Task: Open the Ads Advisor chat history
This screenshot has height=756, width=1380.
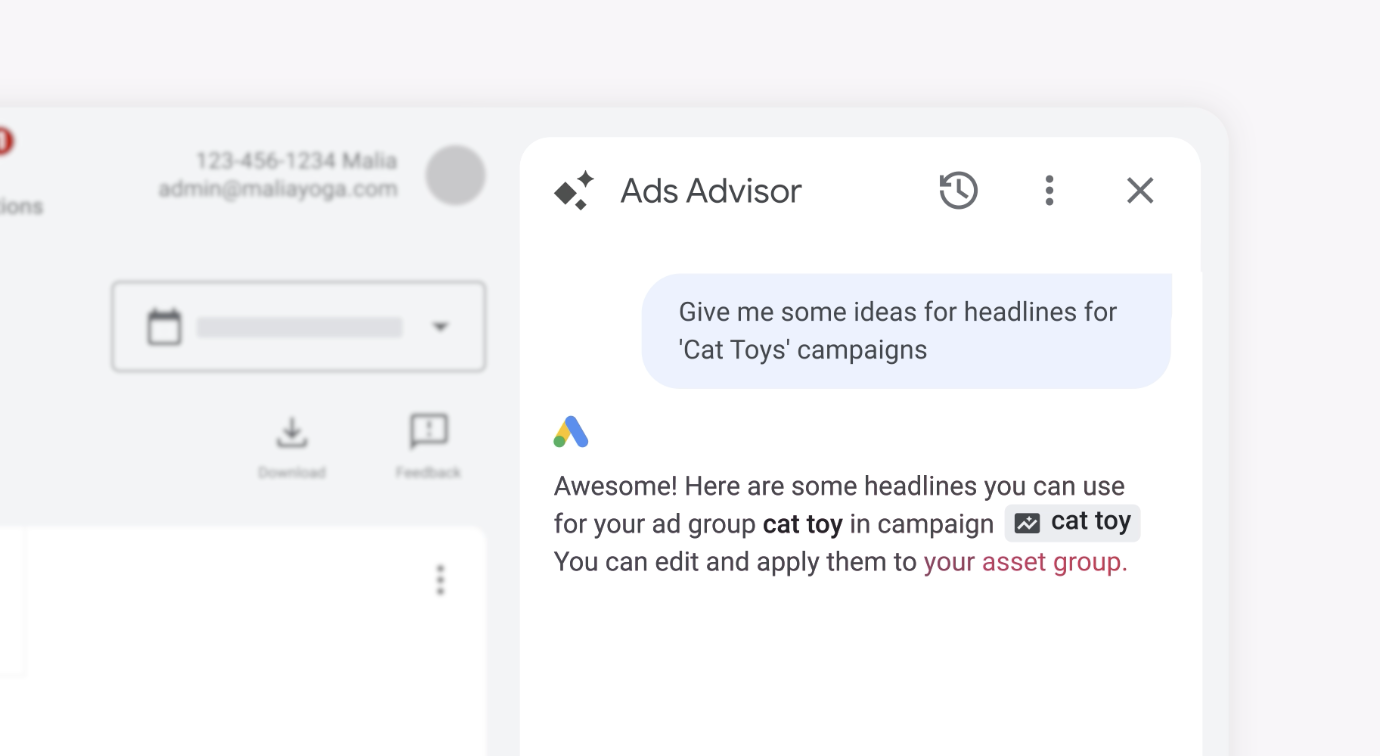Action: coord(958,190)
